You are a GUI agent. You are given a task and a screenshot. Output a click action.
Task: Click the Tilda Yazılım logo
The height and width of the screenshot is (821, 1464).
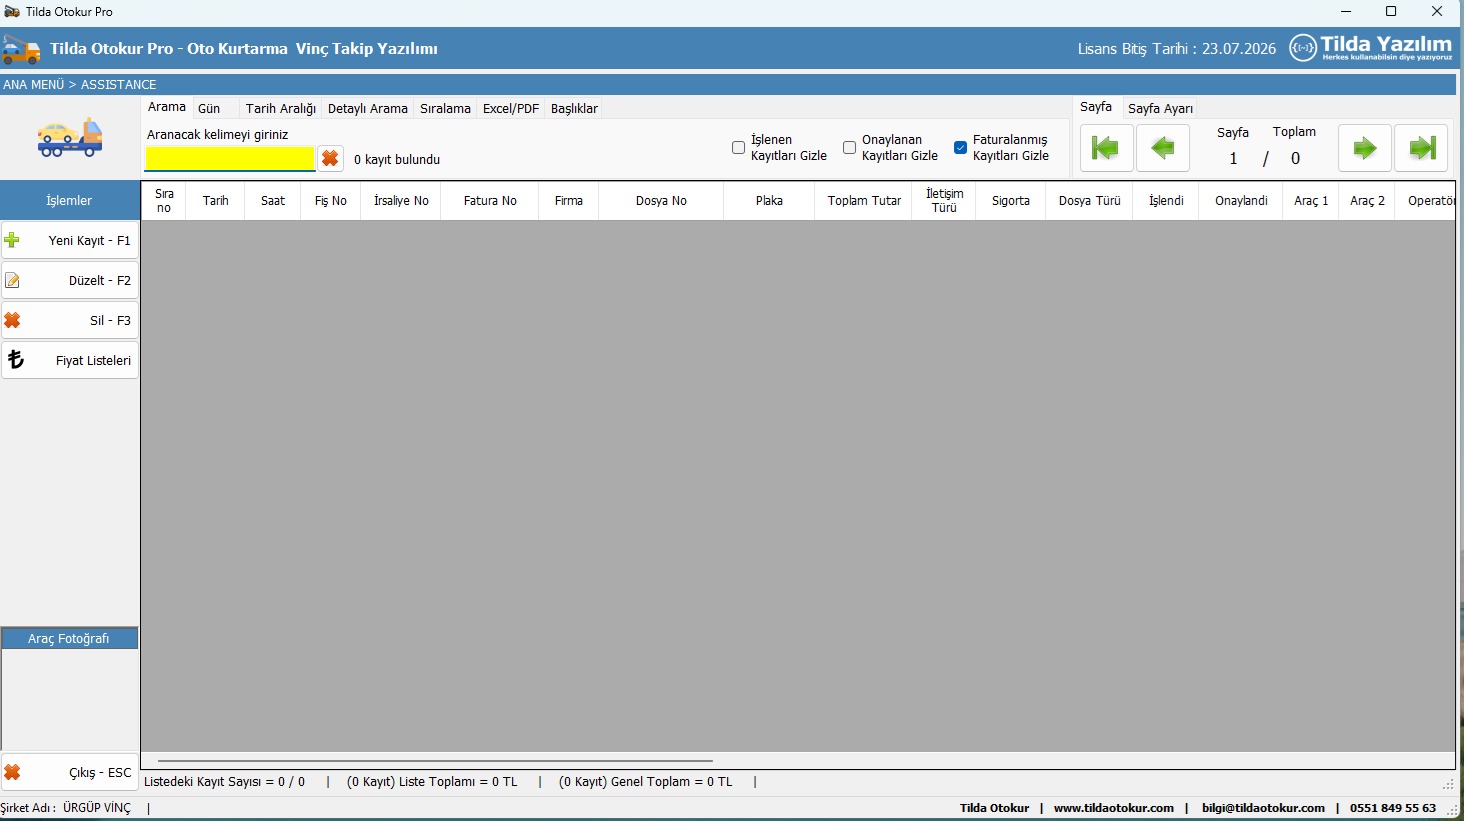click(1370, 48)
